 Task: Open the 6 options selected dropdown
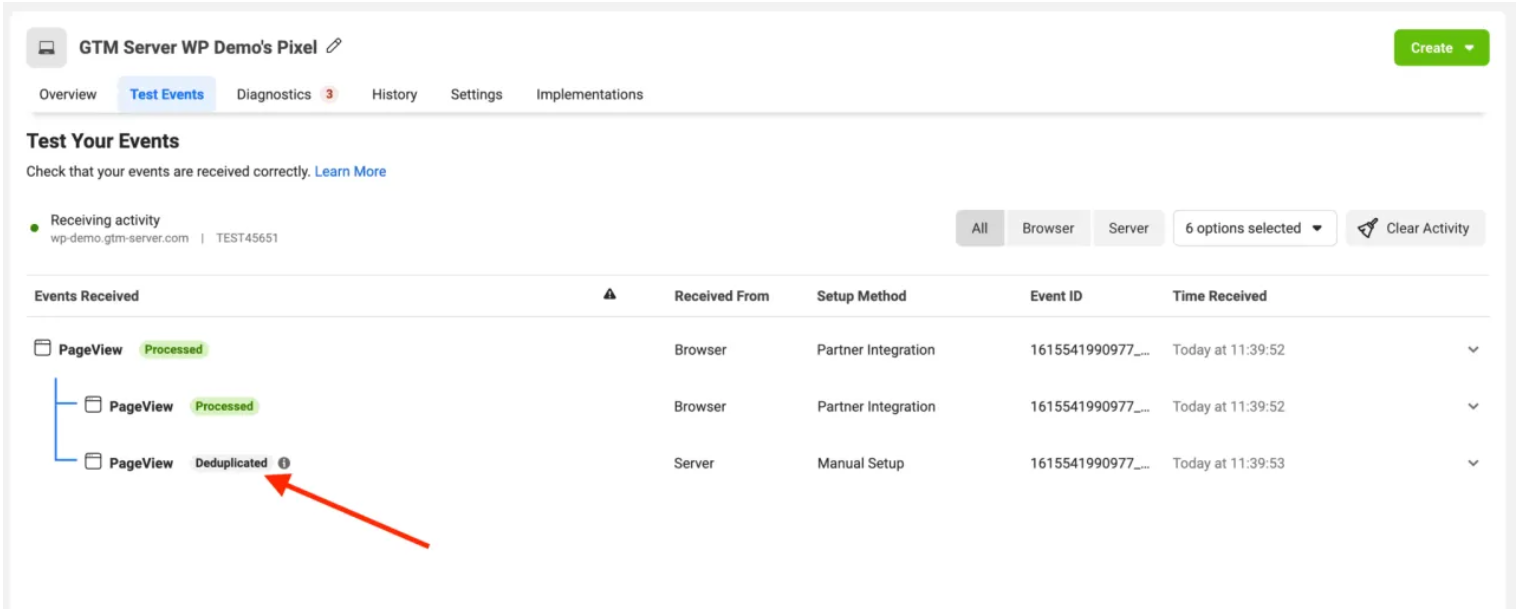coord(1254,228)
